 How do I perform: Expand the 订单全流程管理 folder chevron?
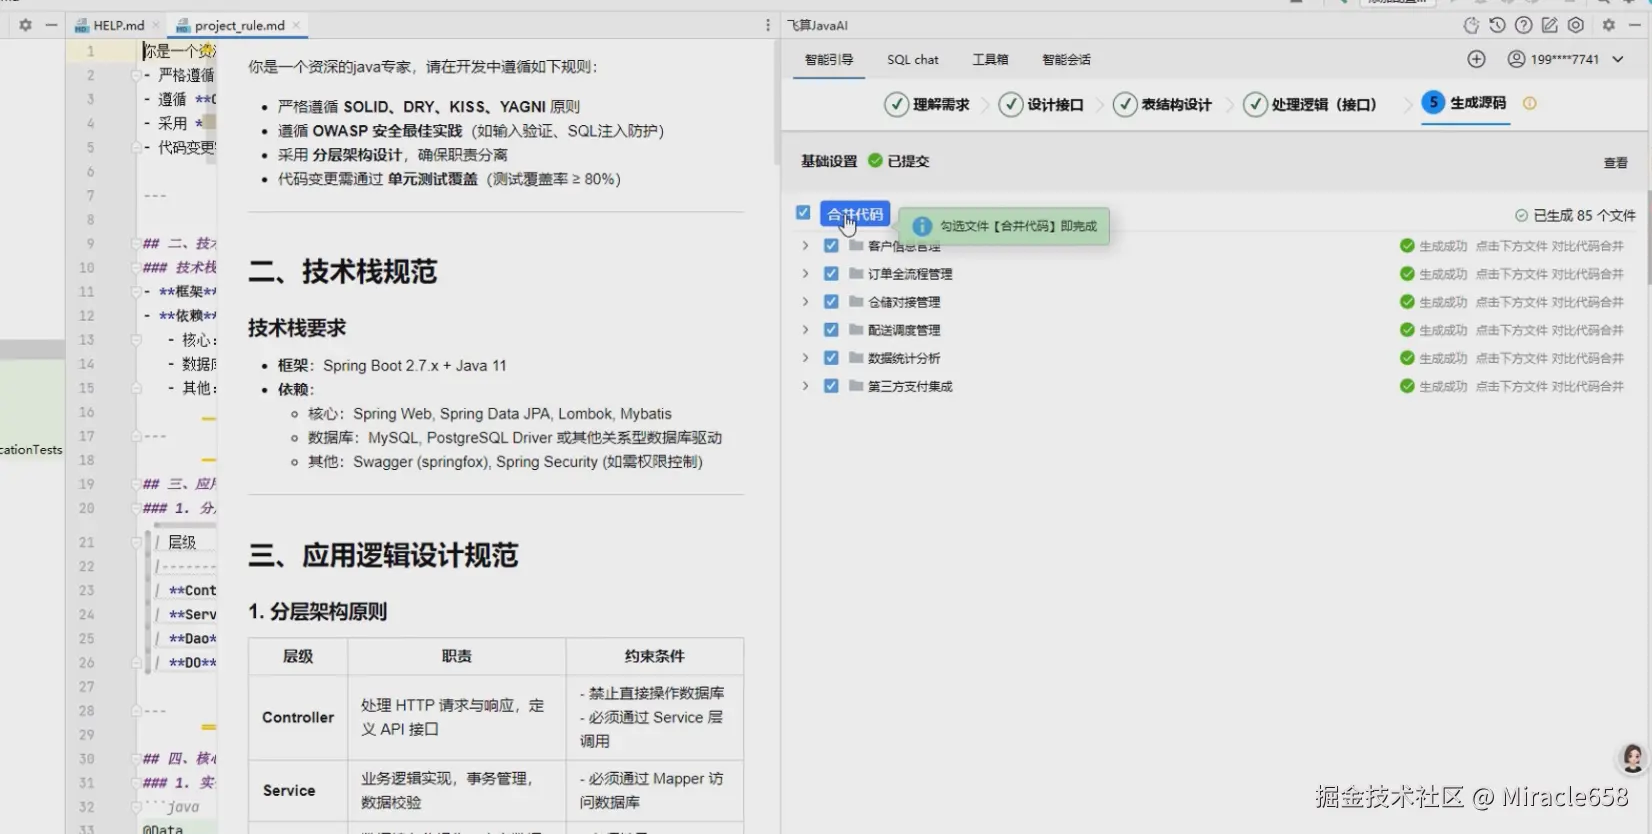point(805,273)
